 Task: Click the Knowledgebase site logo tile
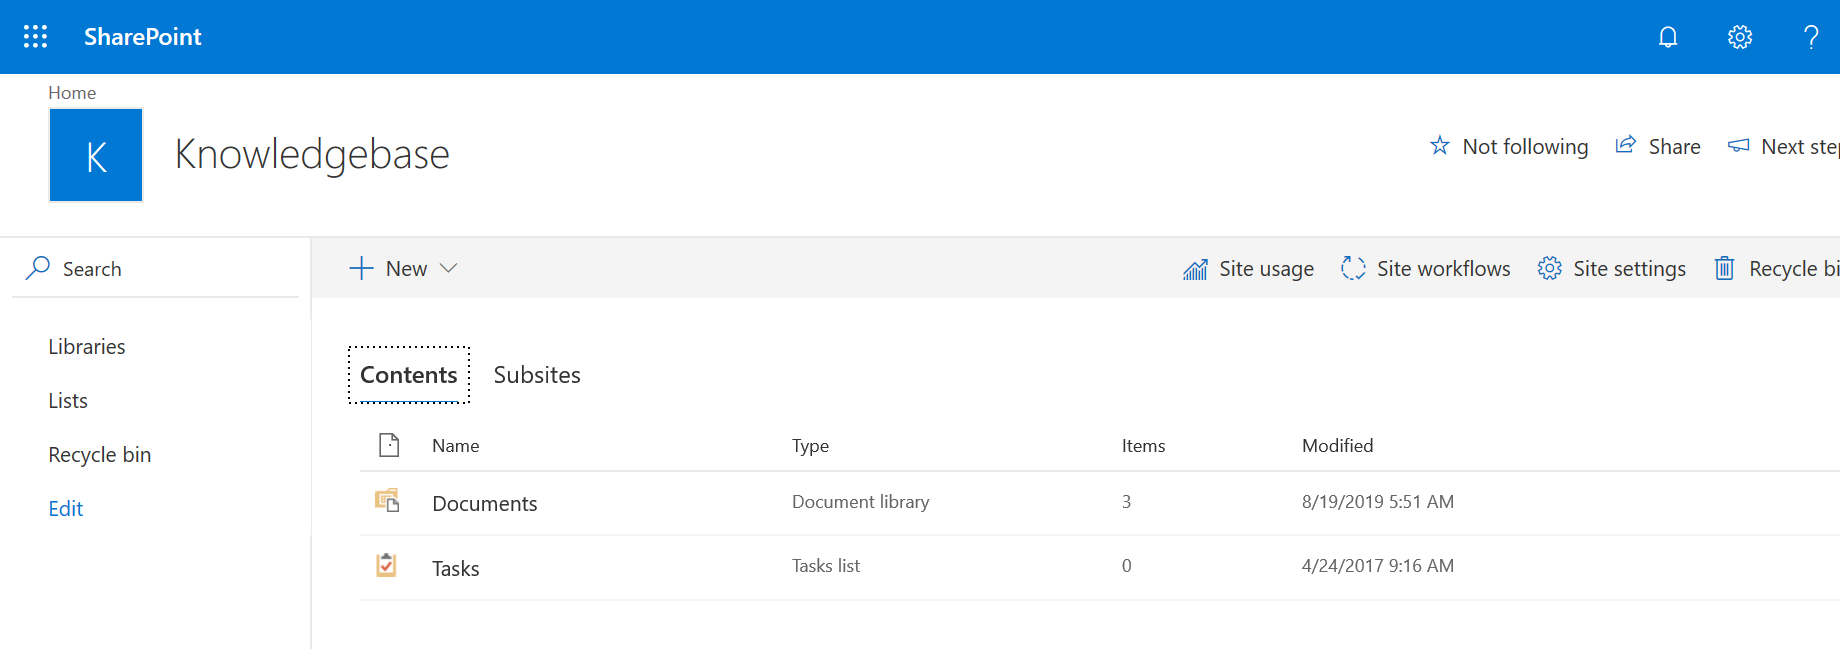click(x=96, y=155)
